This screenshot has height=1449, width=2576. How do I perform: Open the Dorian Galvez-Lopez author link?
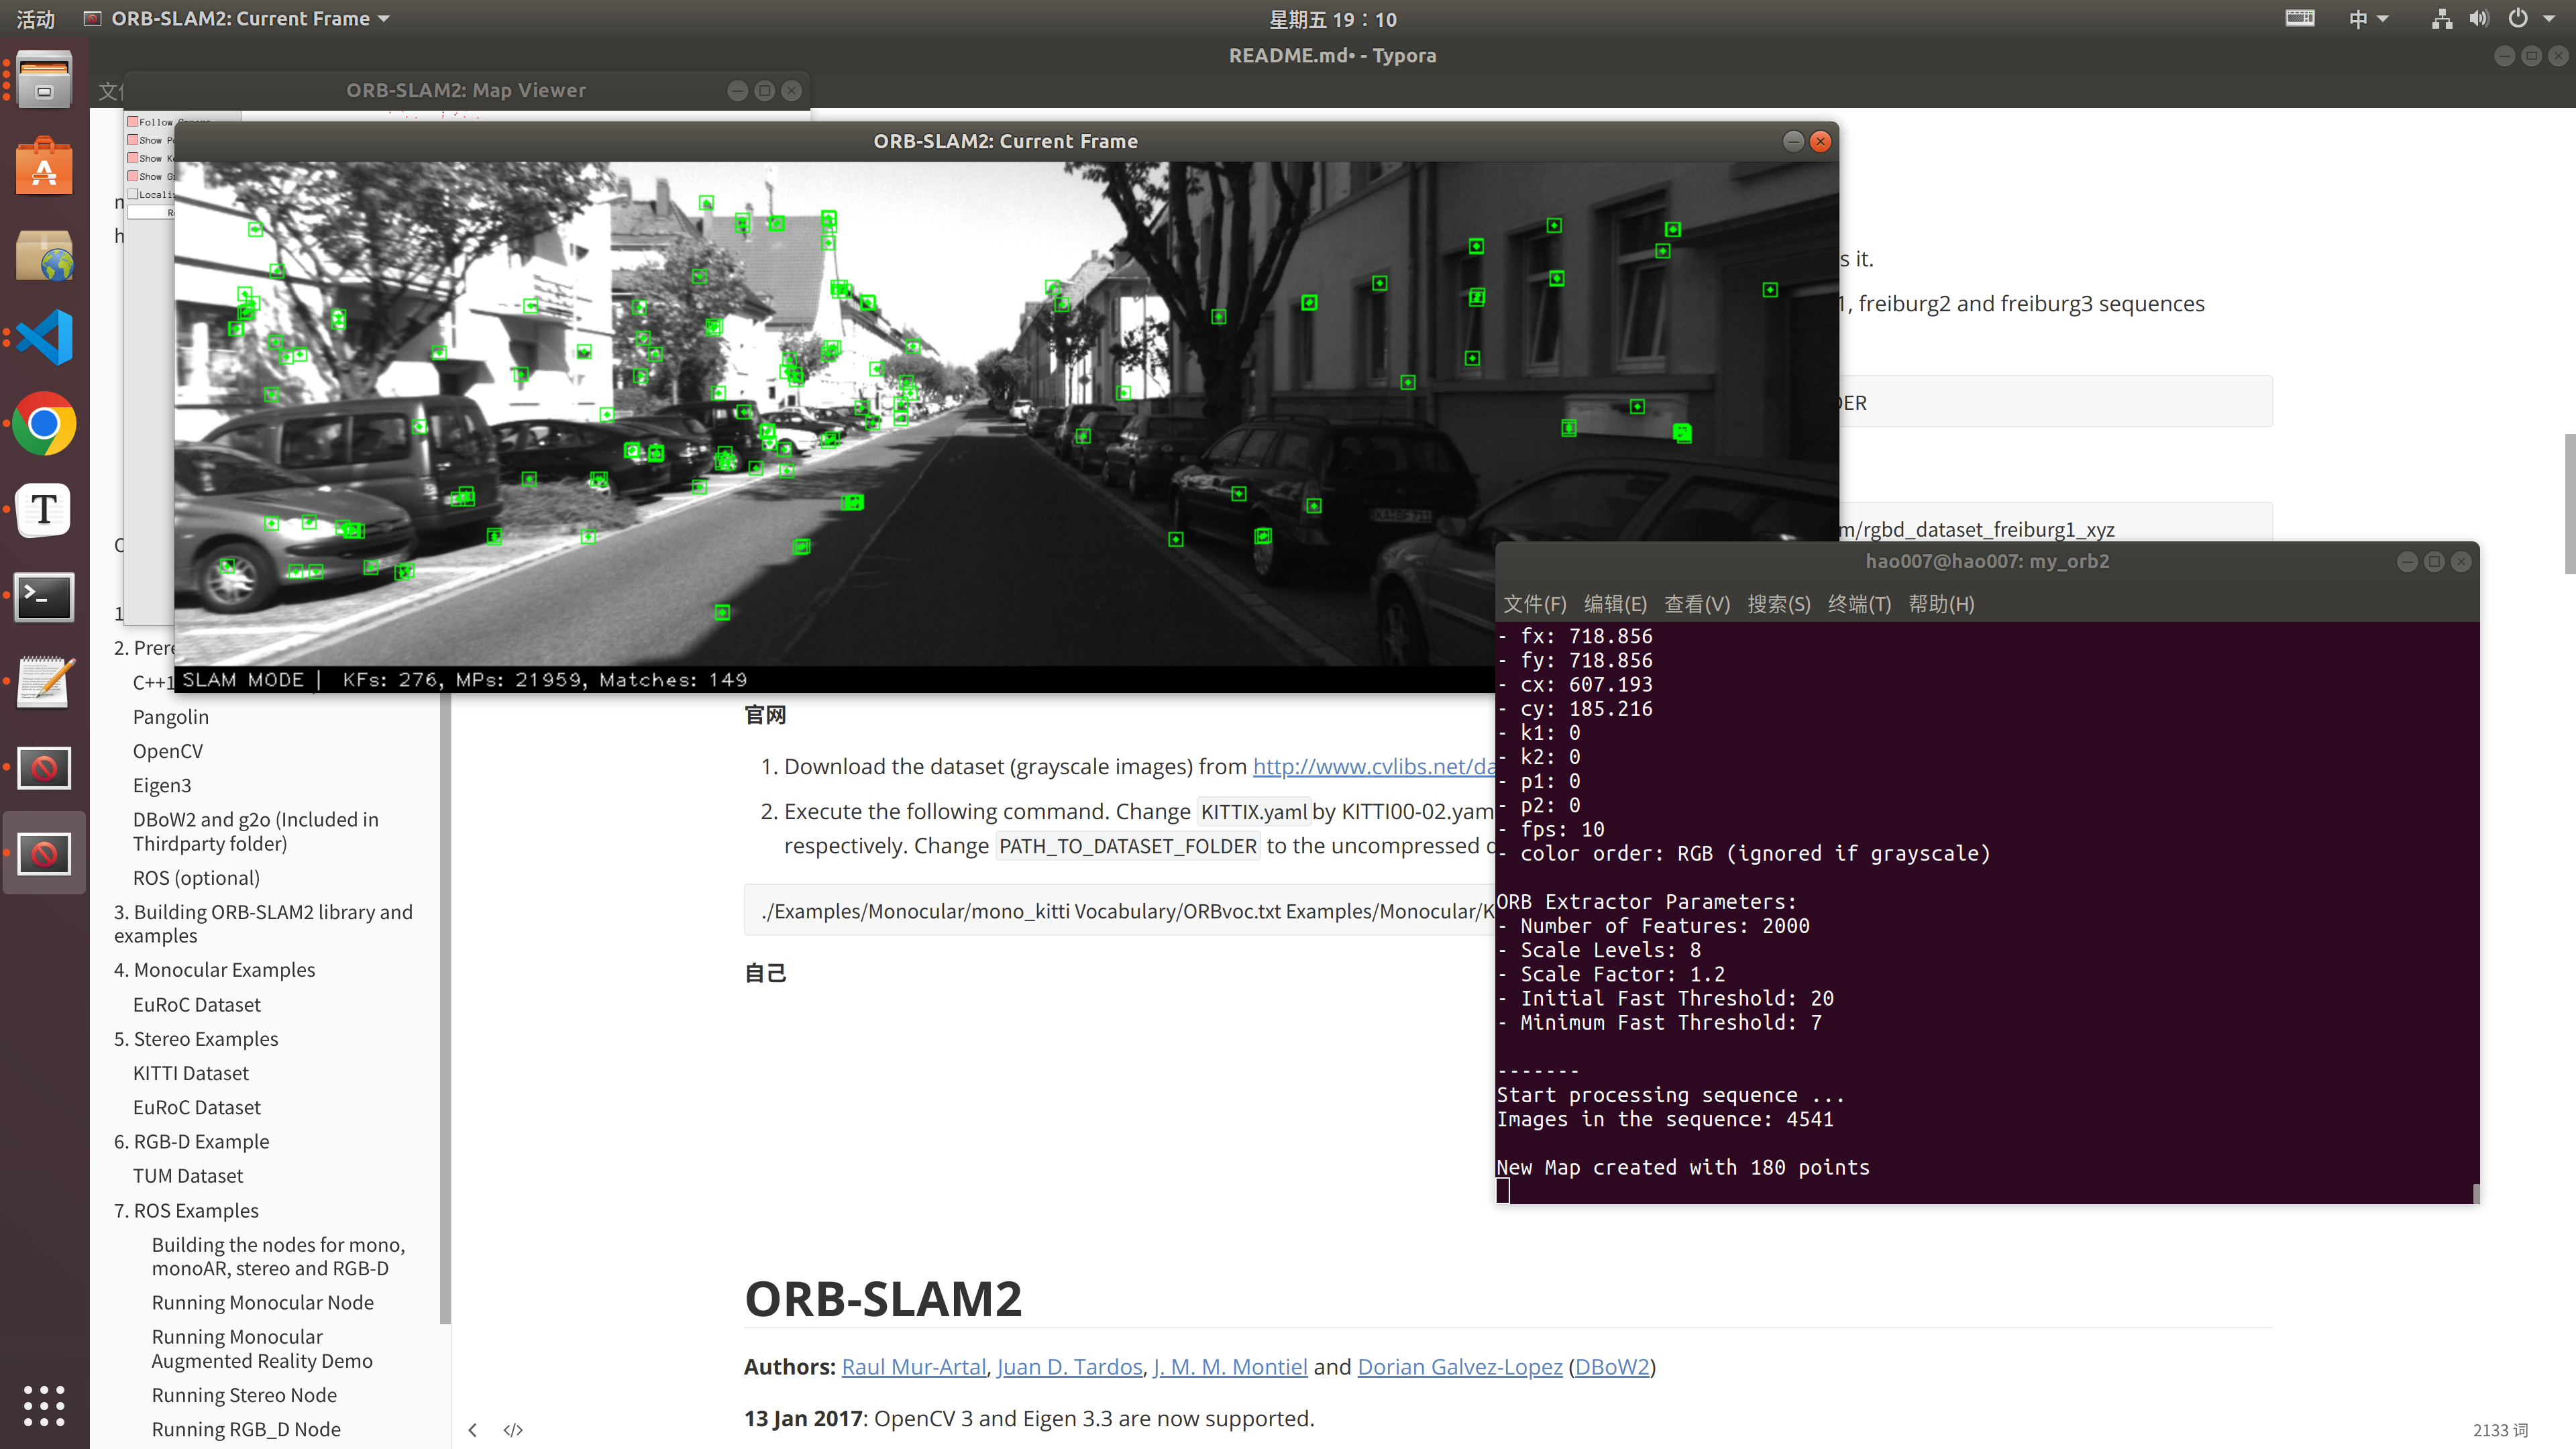click(x=1459, y=1366)
